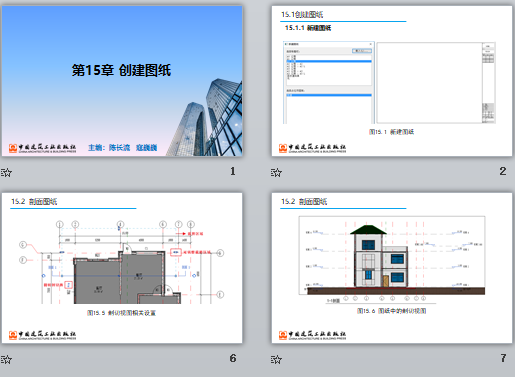This screenshot has width=515, height=377.
Task: Click the caption 图15.5 on slide 6
Action: coord(121,313)
